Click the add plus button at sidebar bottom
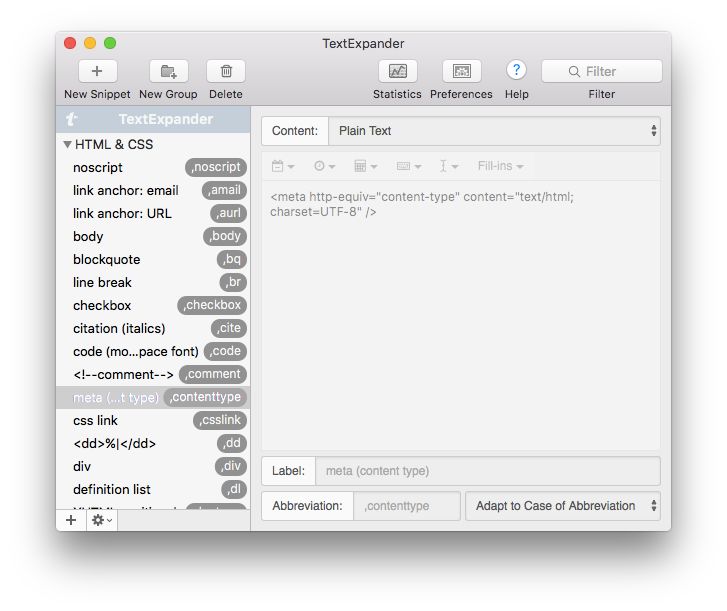Screen dimensions: 727x611 pyautogui.click(x=71, y=520)
